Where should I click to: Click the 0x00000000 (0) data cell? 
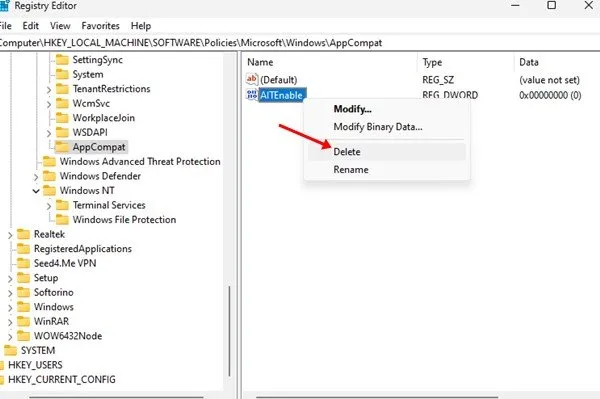[x=550, y=95]
